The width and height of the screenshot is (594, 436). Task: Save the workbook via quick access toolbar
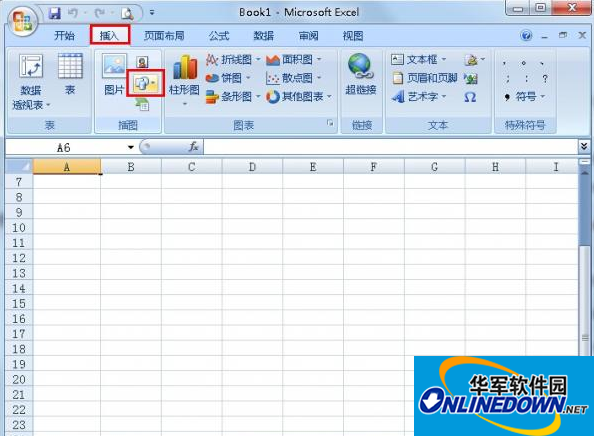click(x=55, y=13)
